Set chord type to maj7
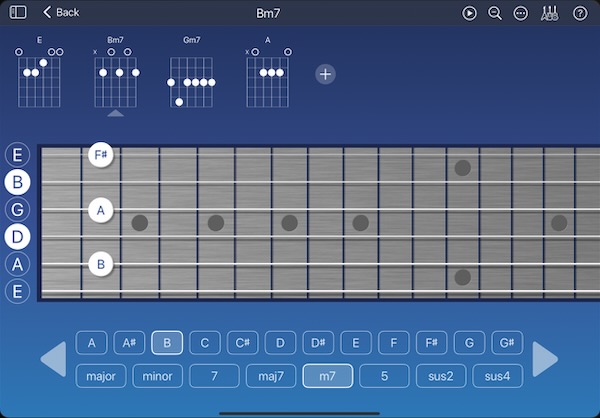 271,376
